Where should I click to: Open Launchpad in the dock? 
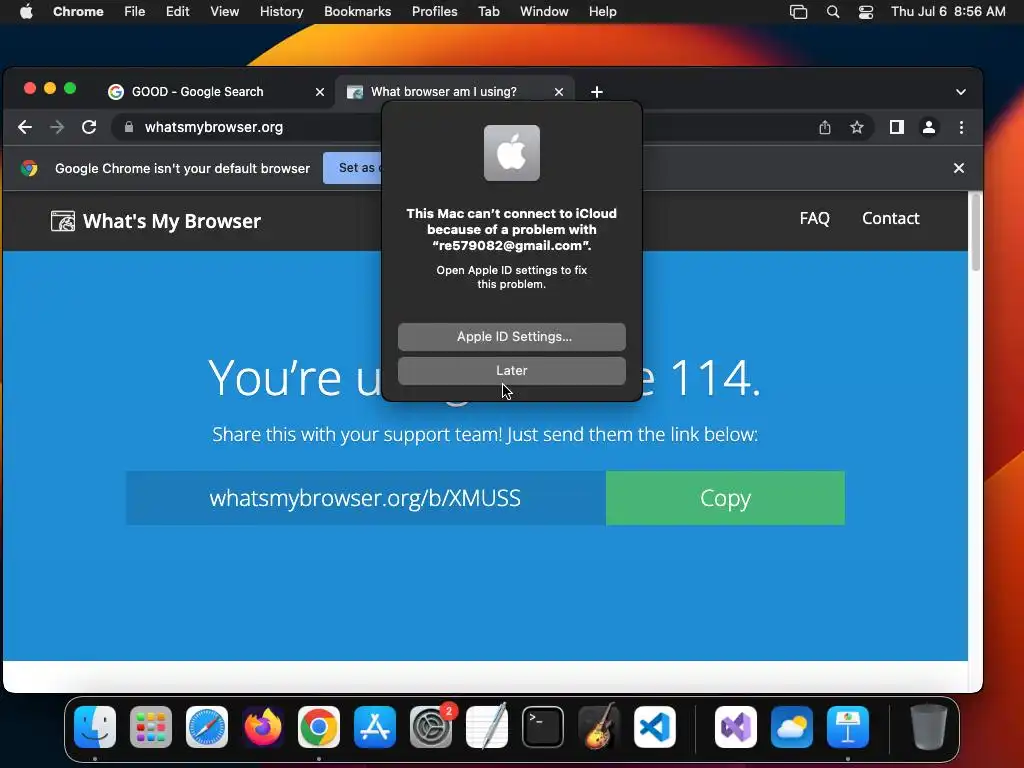(x=151, y=727)
